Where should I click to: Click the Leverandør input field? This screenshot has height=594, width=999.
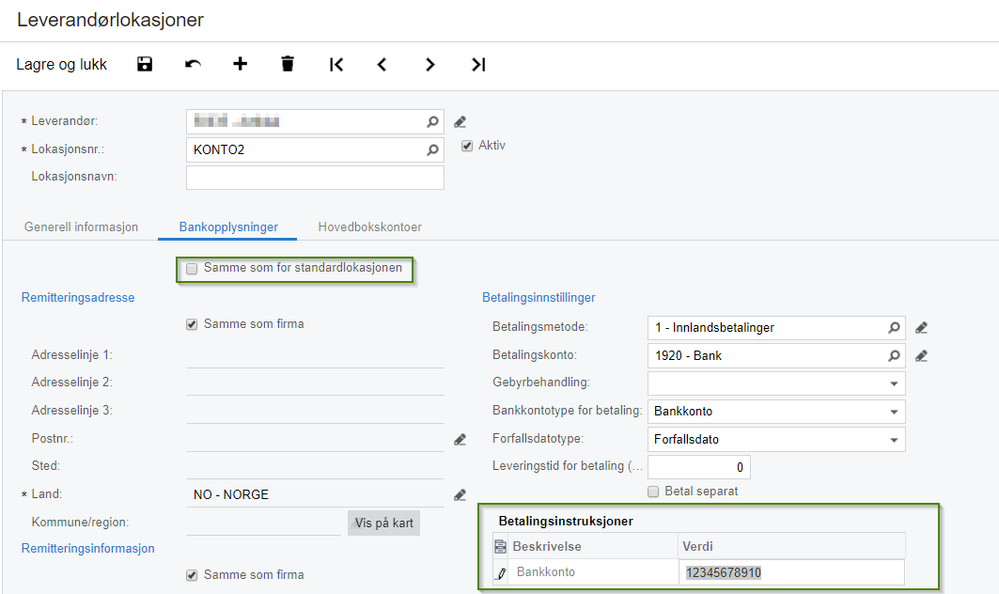click(x=315, y=121)
